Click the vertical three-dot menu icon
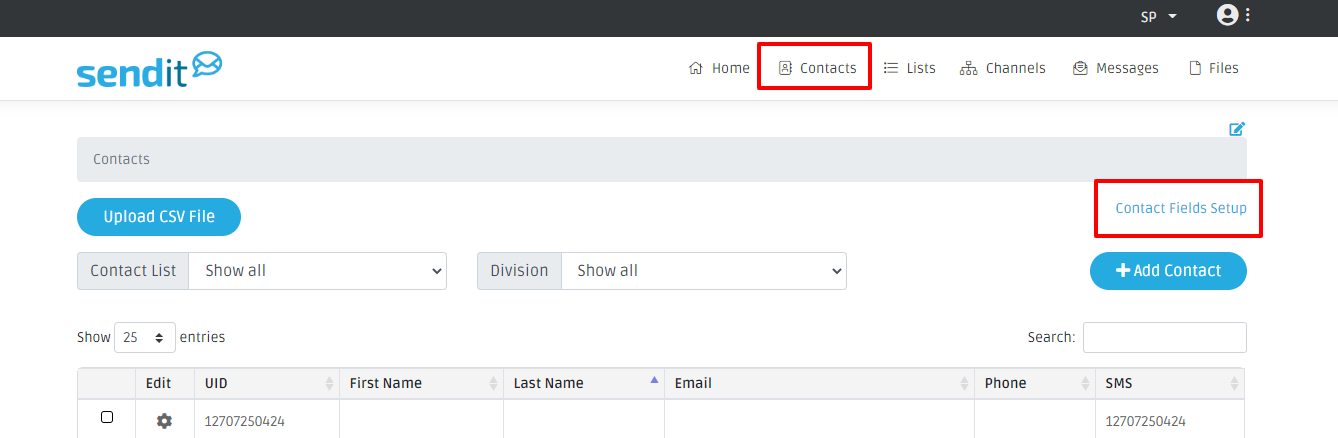This screenshot has height=438, width=1338. pyautogui.click(x=1248, y=15)
